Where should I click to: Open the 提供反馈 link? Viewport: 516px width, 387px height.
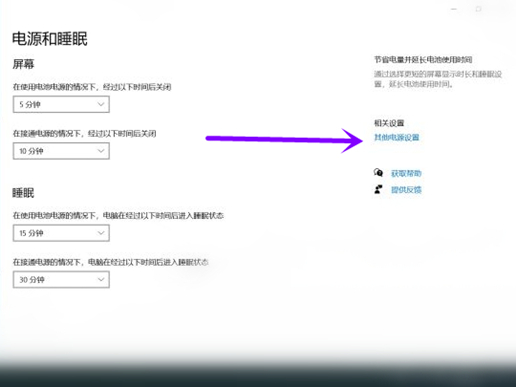point(406,190)
